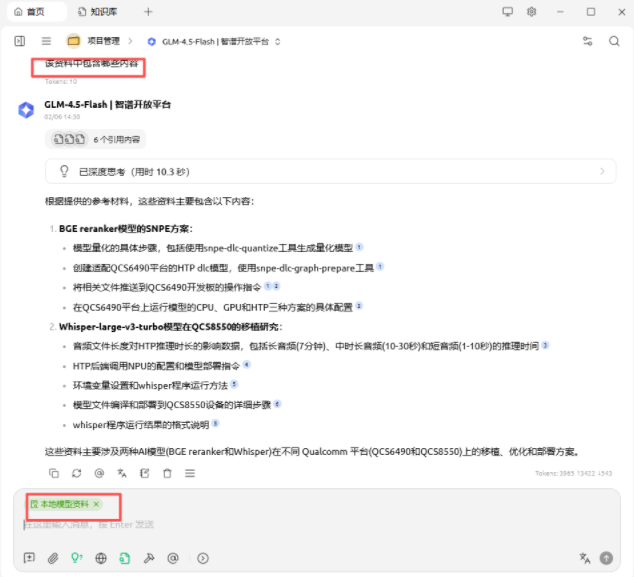Open the 项目管理 assistant folder
This screenshot has width=634, height=577.
pyautogui.click(x=93, y=41)
